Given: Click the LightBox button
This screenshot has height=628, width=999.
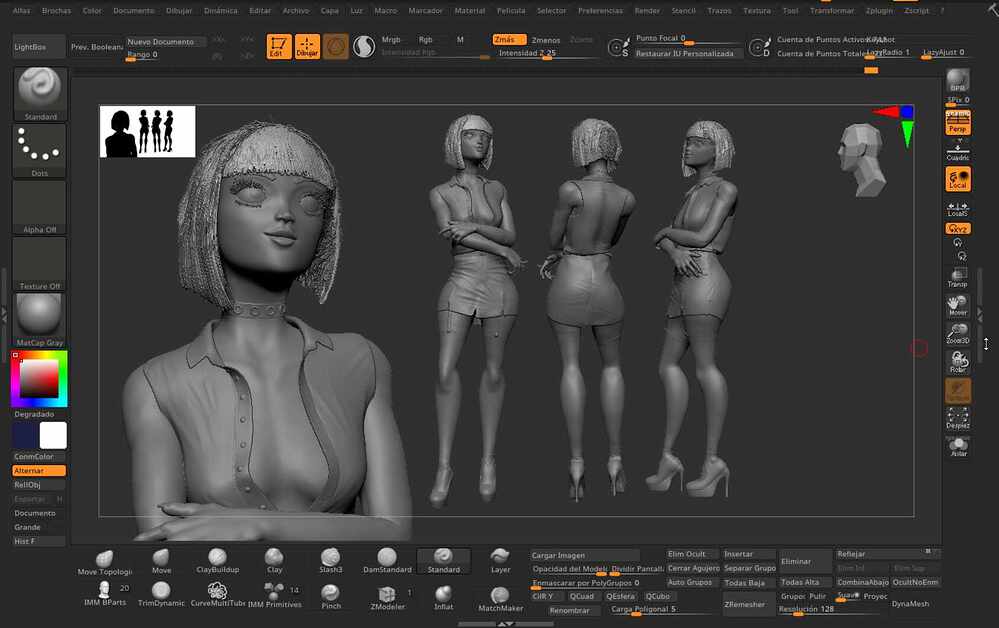Looking at the screenshot, I should [x=39, y=47].
